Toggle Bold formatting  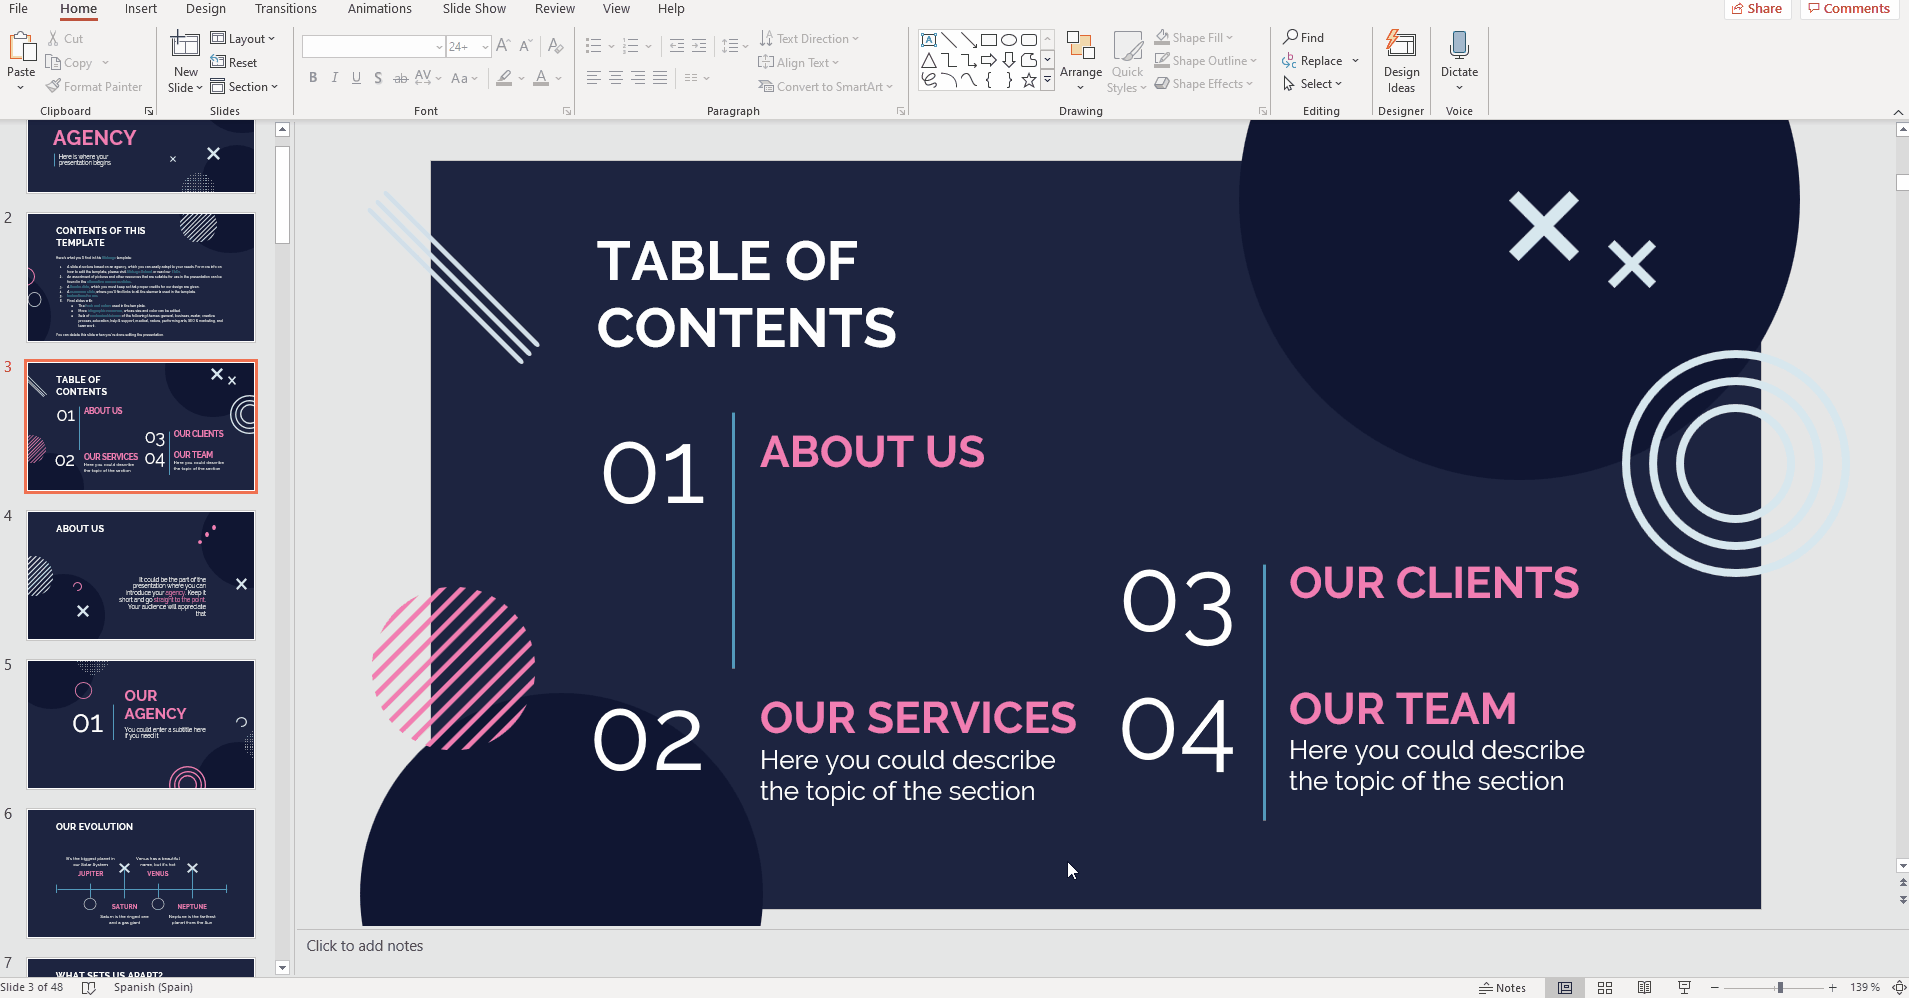click(313, 78)
